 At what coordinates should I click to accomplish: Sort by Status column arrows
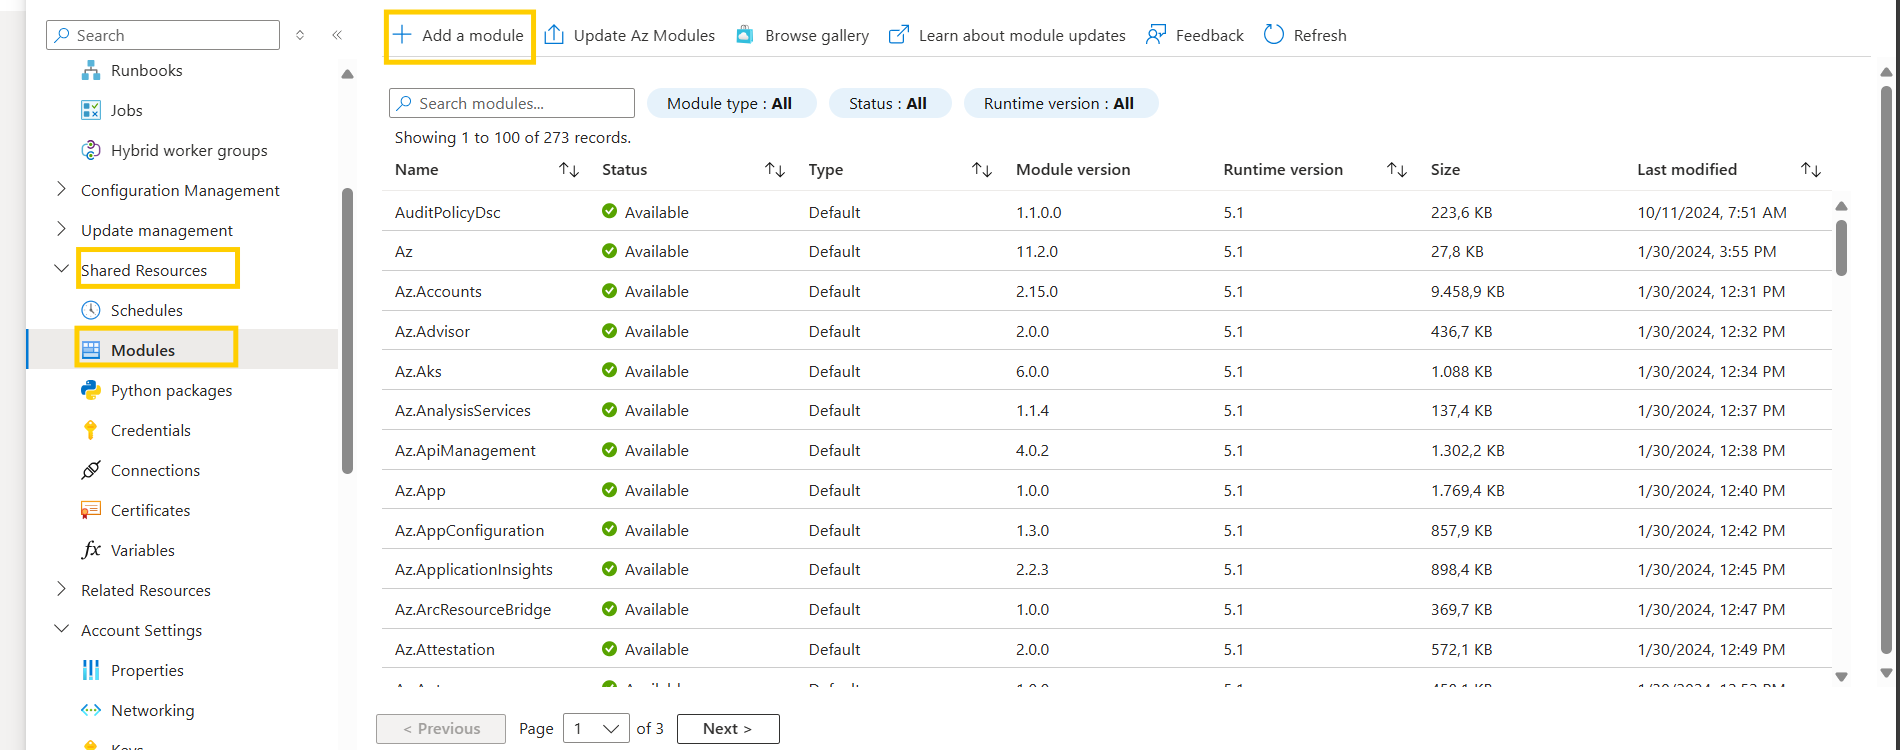click(x=775, y=170)
